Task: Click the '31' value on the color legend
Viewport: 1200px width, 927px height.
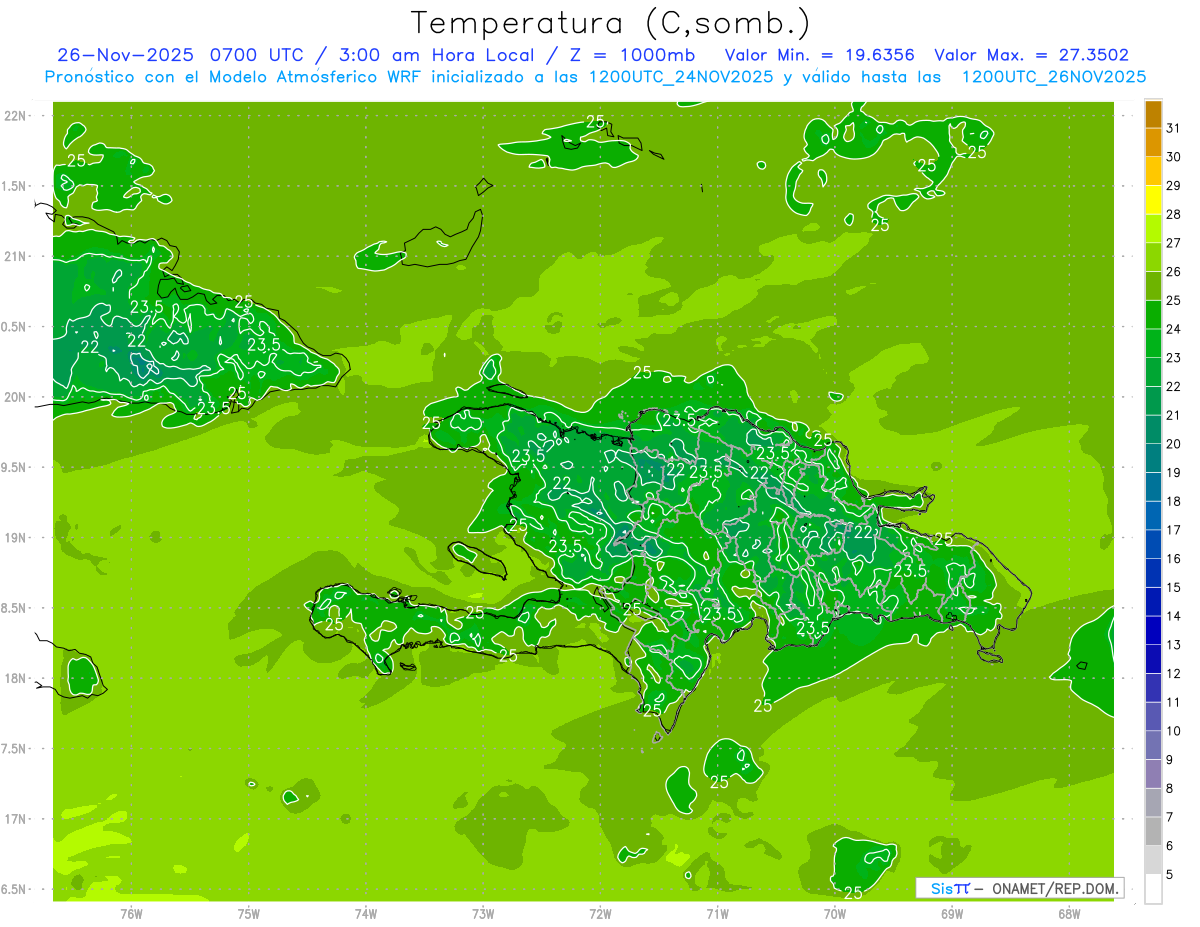Action: pos(1174,128)
